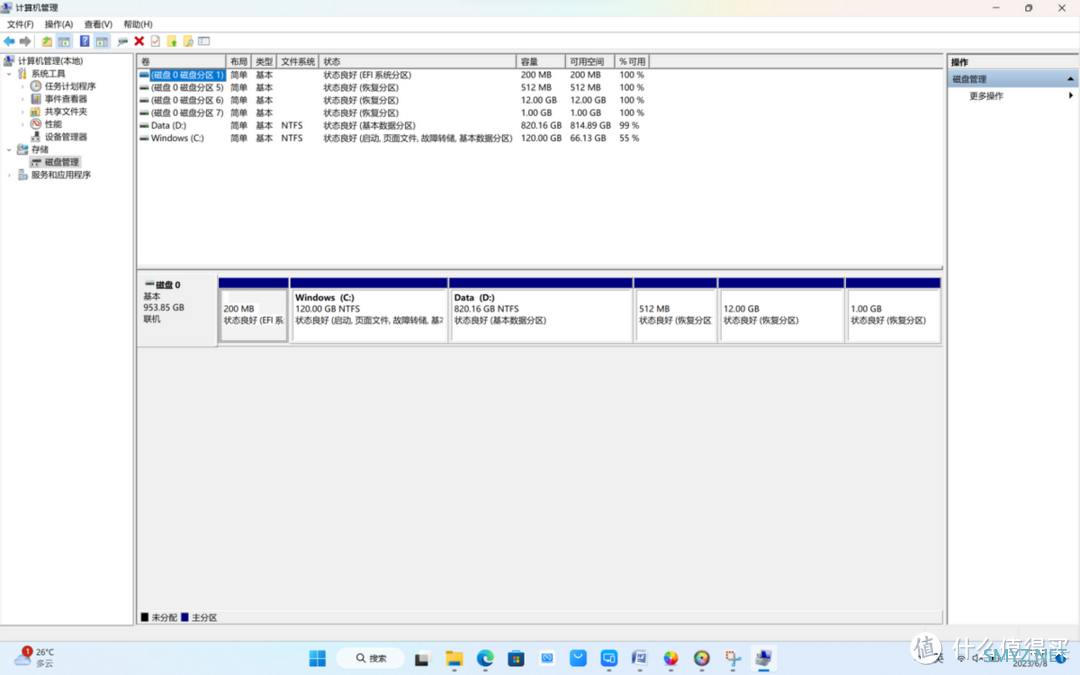Viewport: 1080px width, 675px height.
Task: Select 计算机管理(本地) root node
Action: (x=50, y=61)
